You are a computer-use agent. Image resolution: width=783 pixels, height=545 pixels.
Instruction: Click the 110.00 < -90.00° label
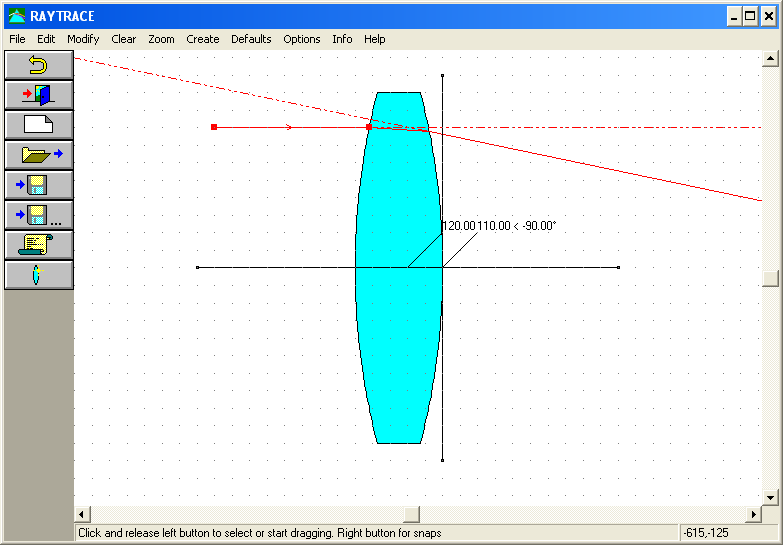coord(516,226)
